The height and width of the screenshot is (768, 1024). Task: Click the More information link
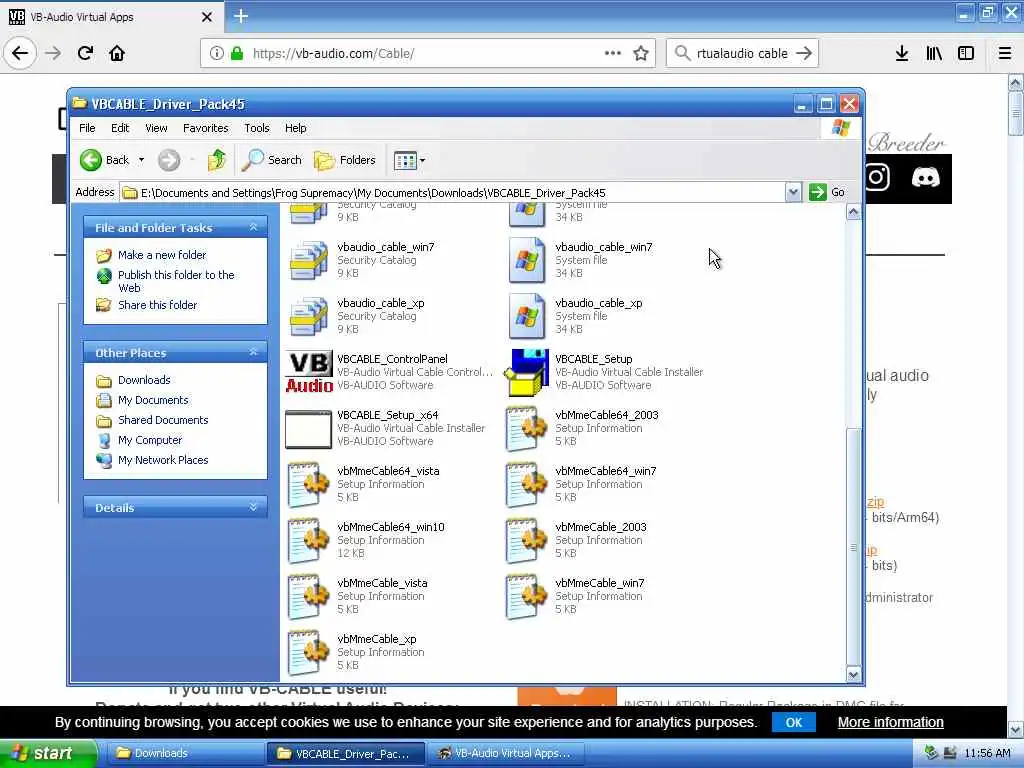[x=890, y=722]
